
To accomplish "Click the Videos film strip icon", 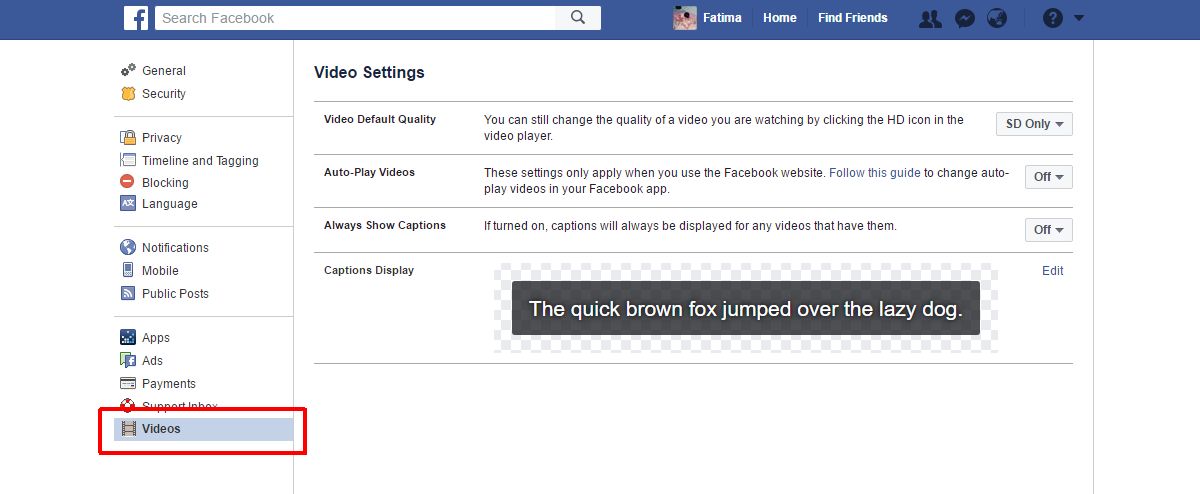I will click(128, 429).
